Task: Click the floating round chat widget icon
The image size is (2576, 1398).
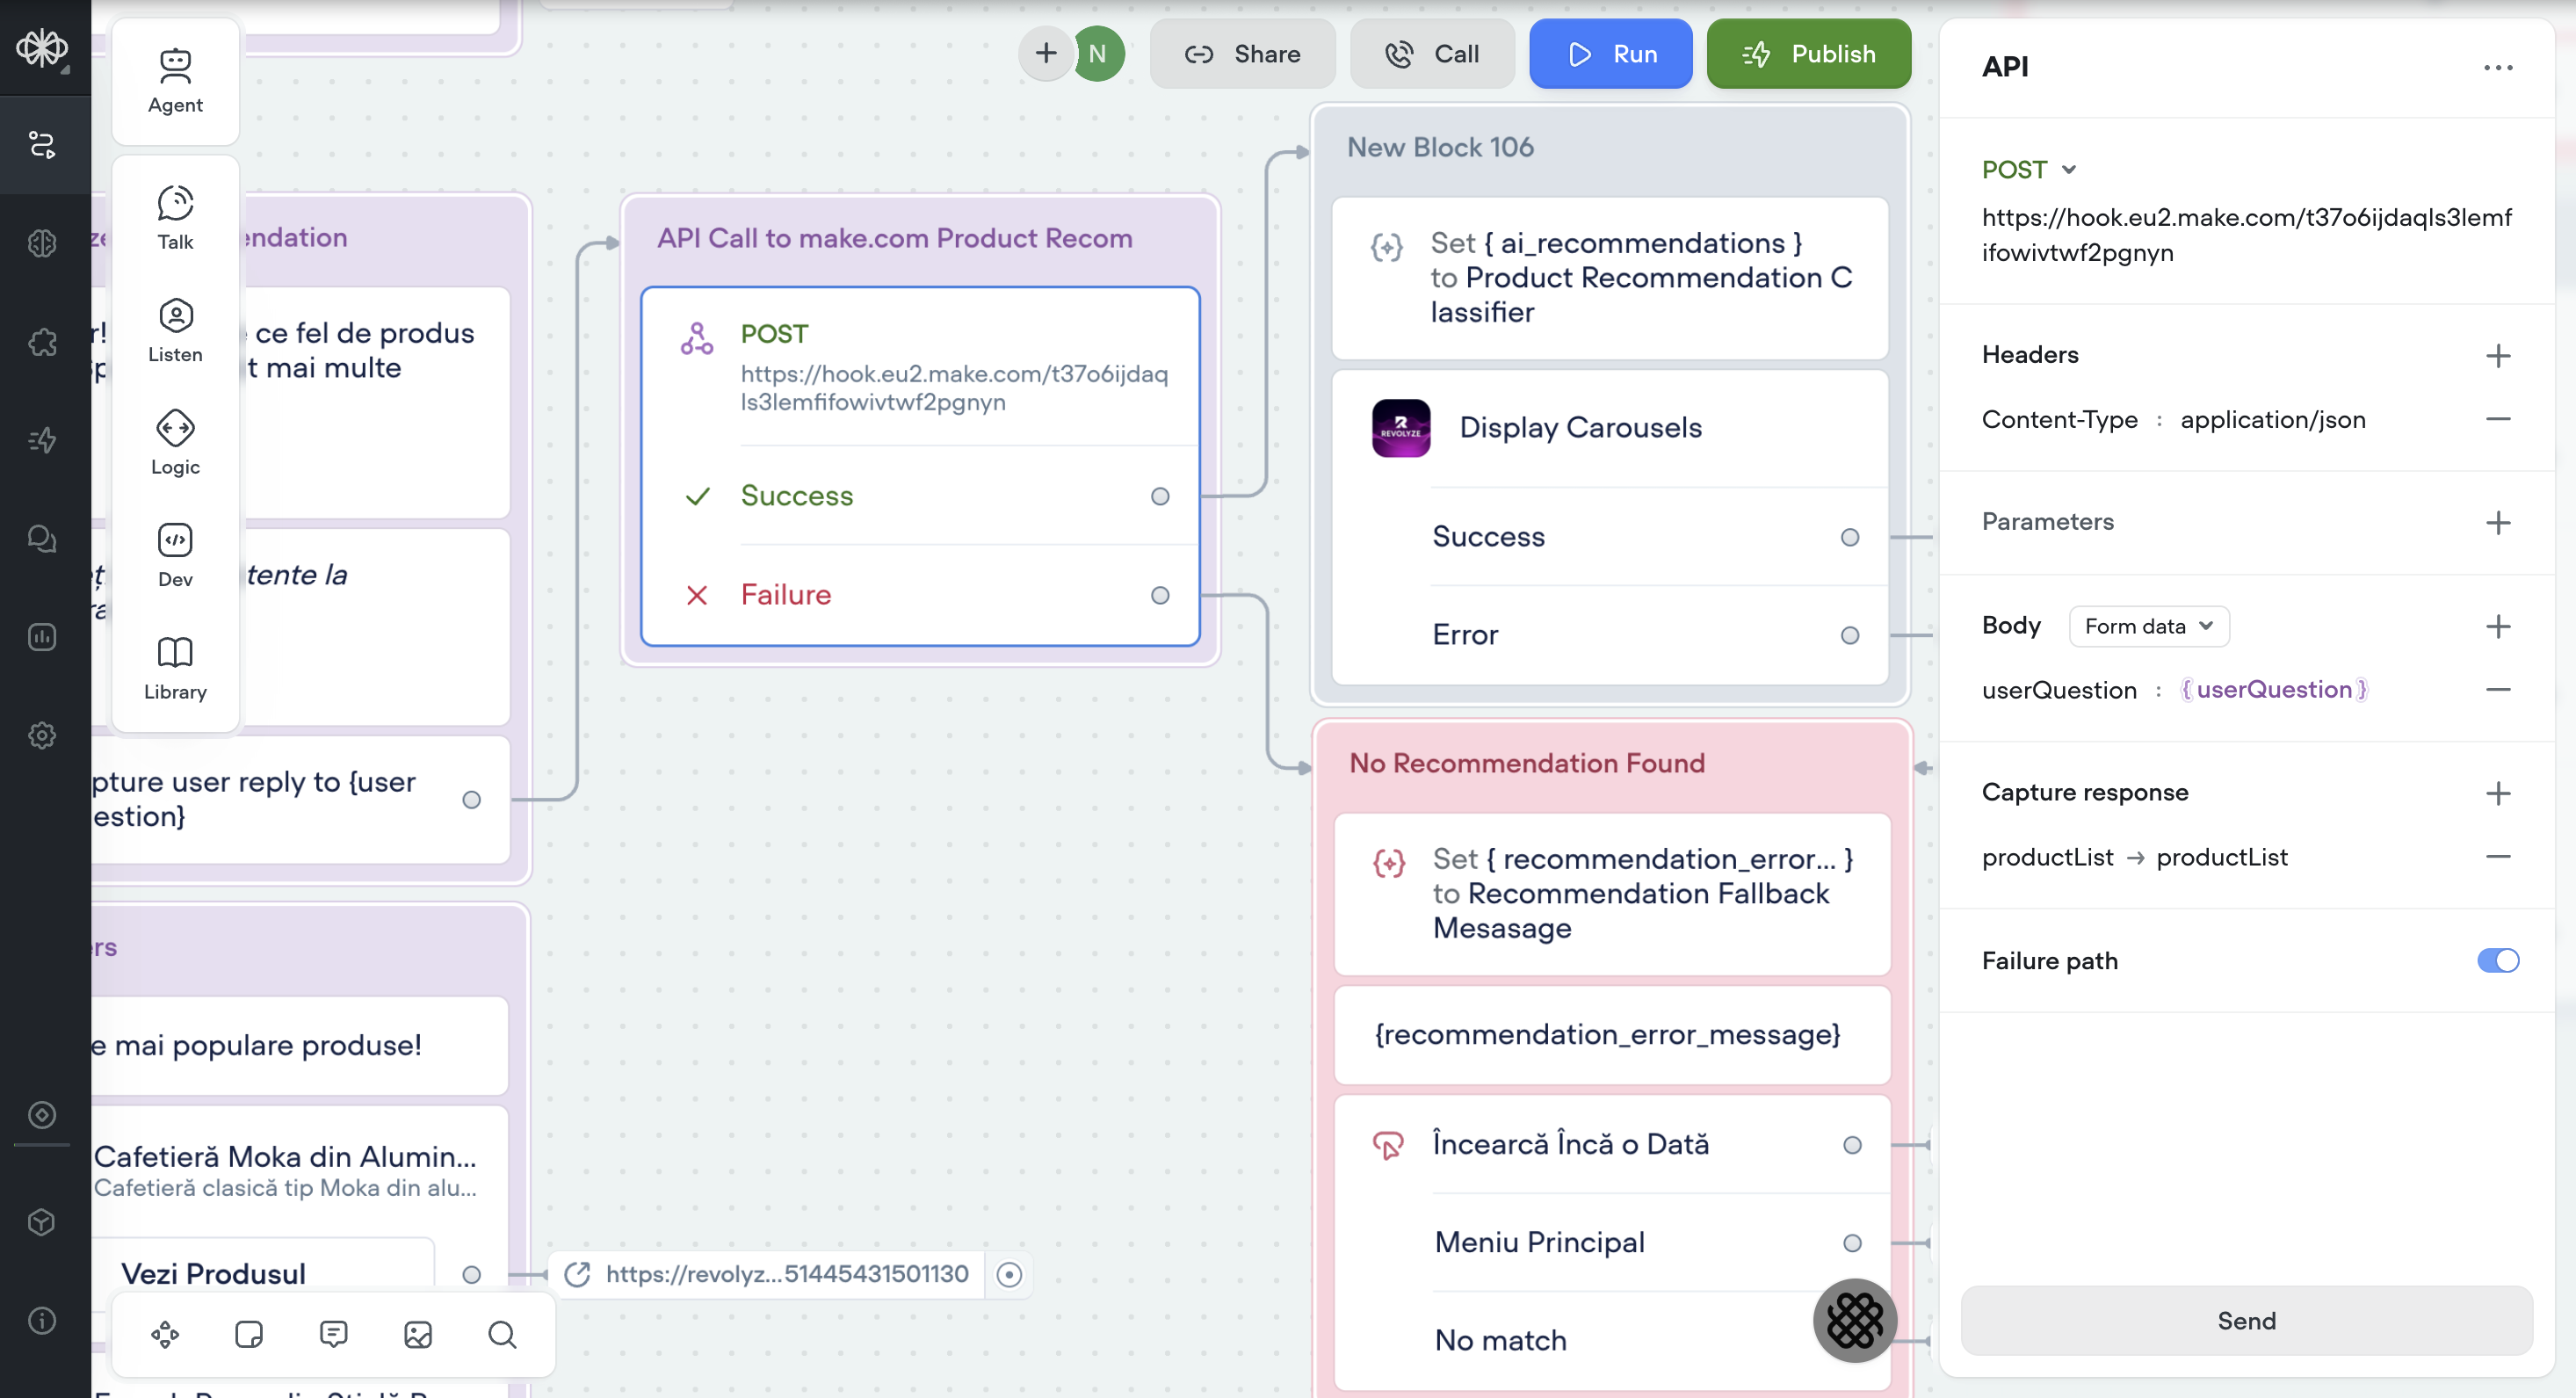Action: (x=1855, y=1320)
